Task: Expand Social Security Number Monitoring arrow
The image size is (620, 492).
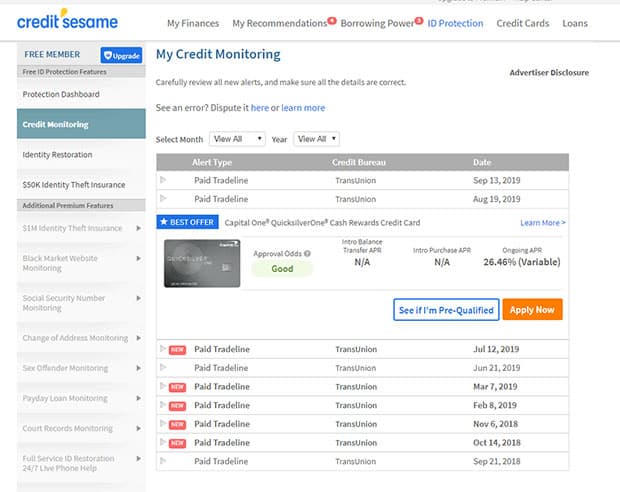Action: point(138,298)
